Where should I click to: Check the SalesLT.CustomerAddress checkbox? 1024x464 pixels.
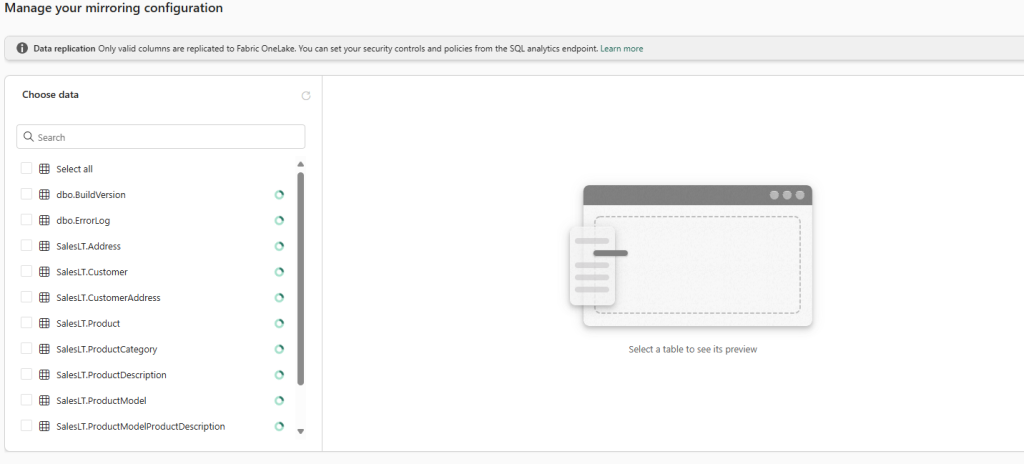26,297
